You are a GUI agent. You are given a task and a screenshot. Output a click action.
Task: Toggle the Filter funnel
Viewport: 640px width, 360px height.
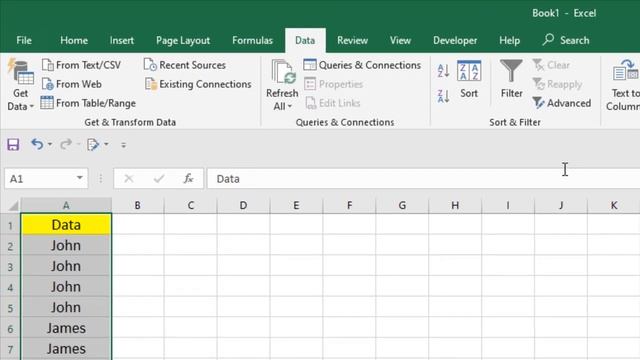click(511, 79)
